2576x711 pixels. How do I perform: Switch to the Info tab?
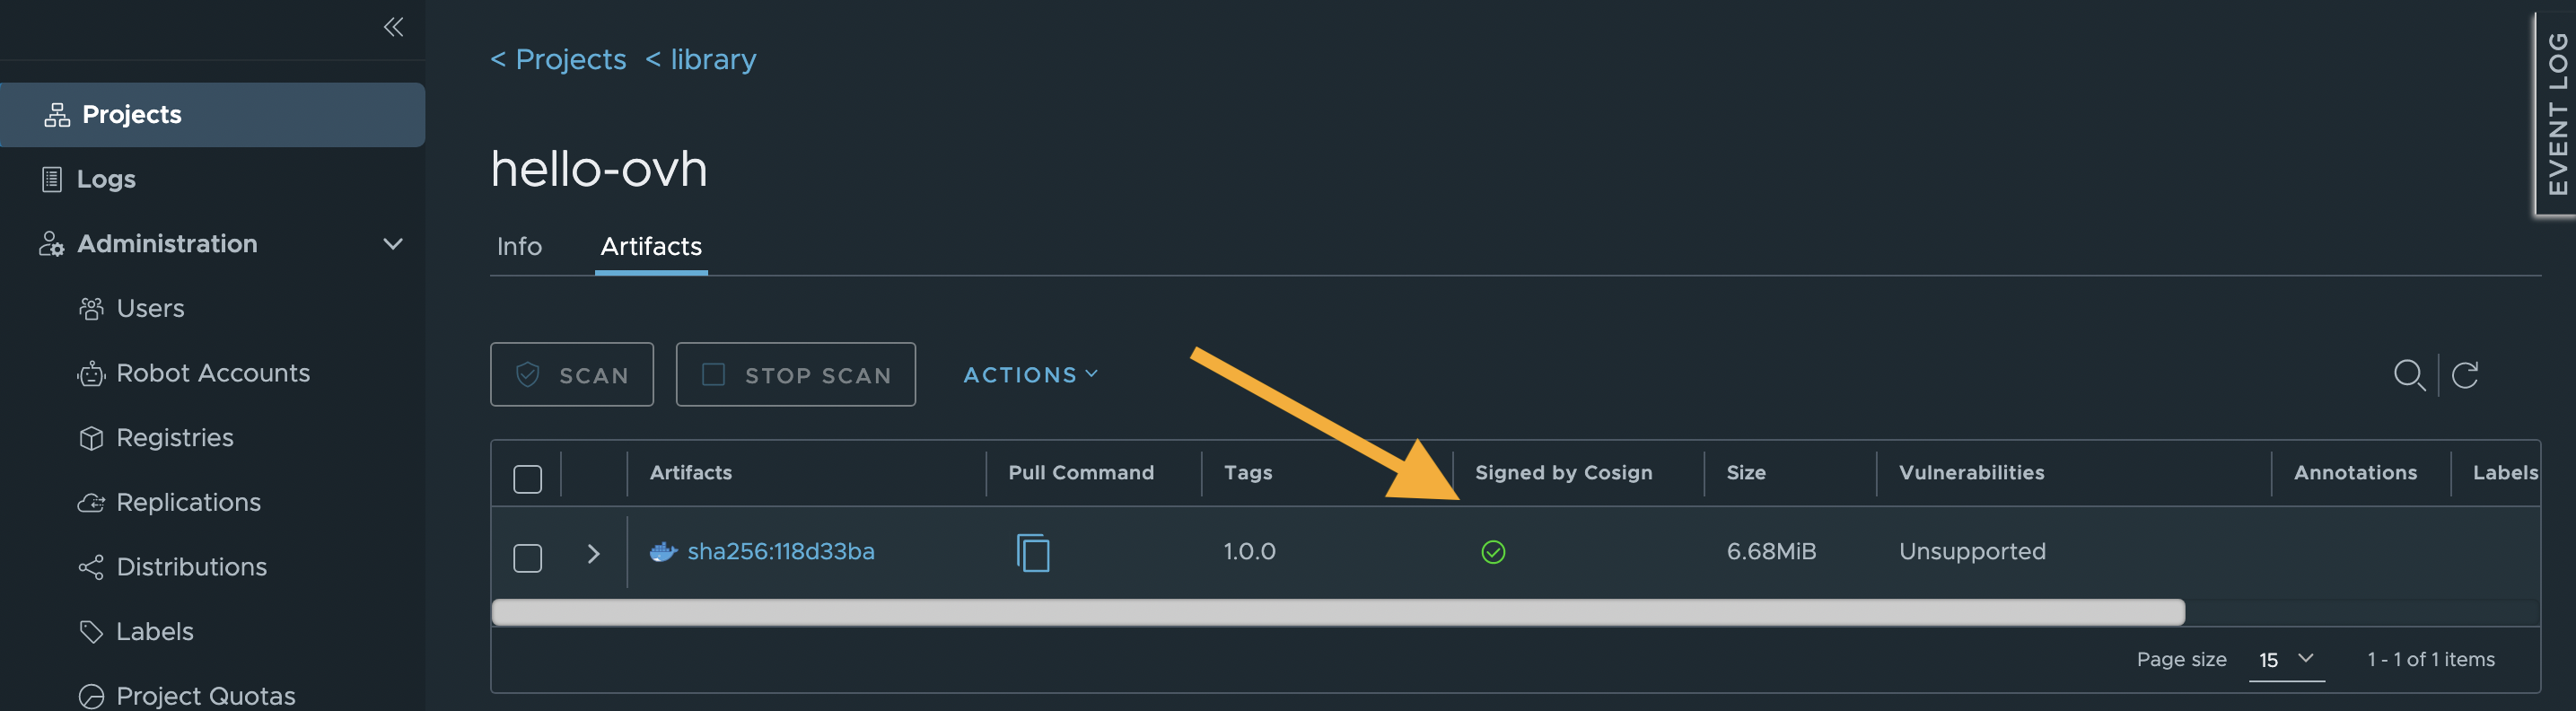[x=518, y=246]
